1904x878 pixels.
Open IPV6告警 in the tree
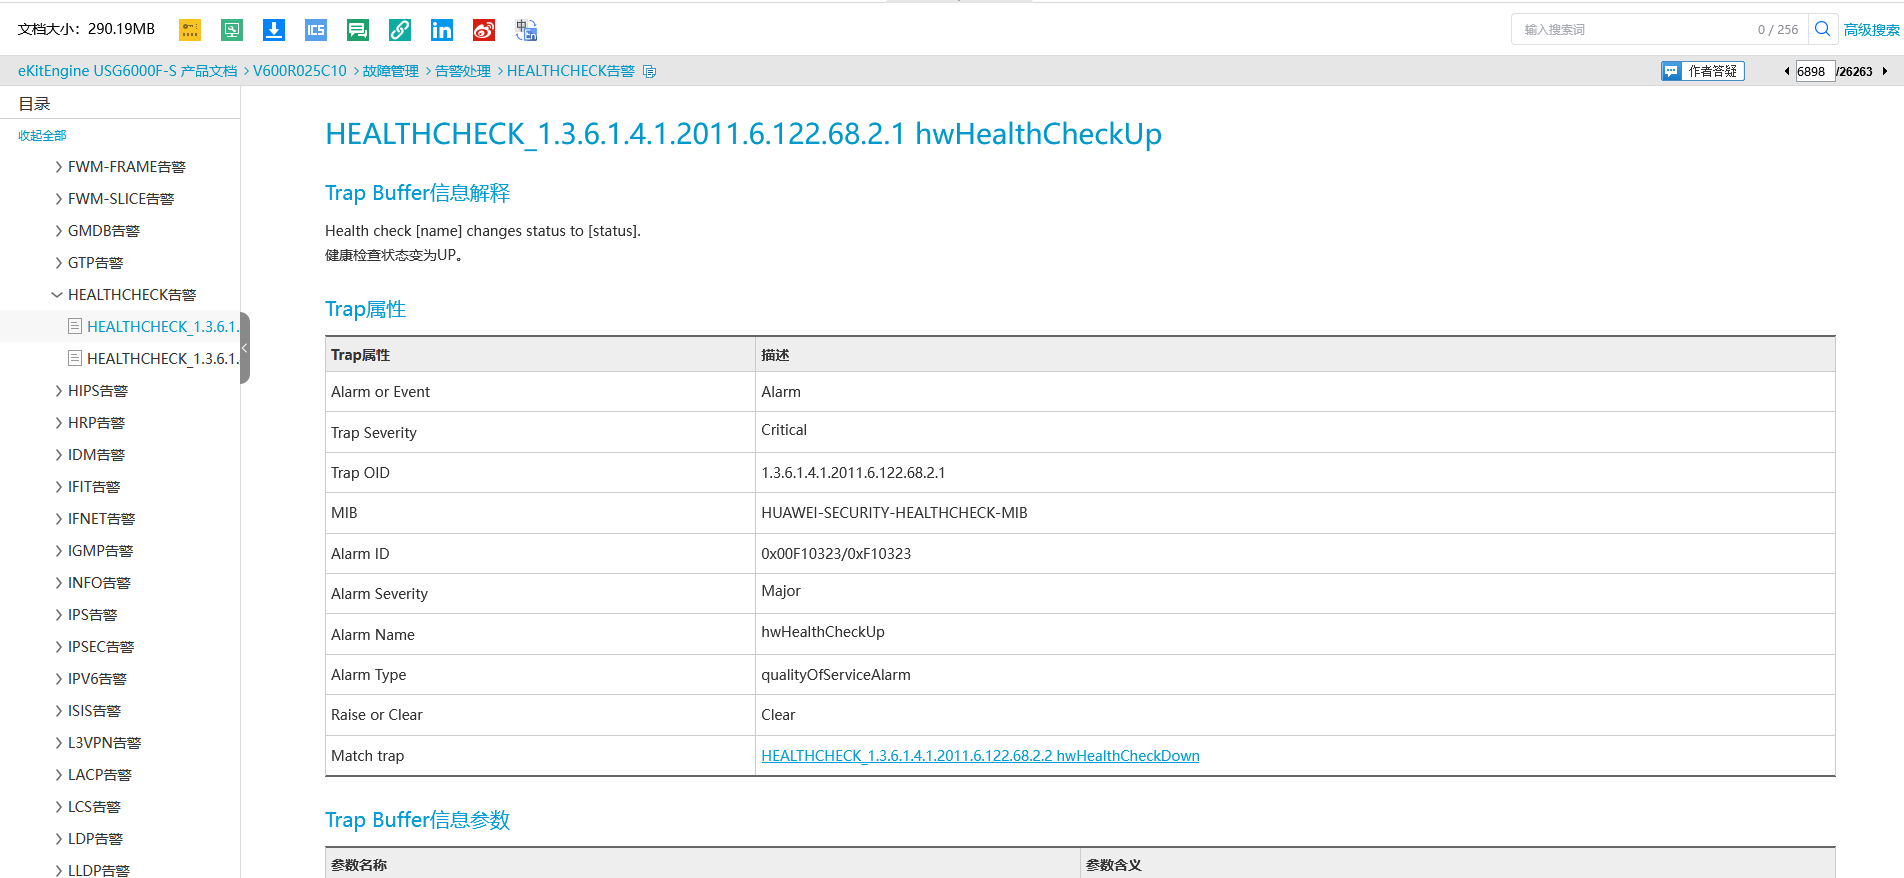click(98, 679)
